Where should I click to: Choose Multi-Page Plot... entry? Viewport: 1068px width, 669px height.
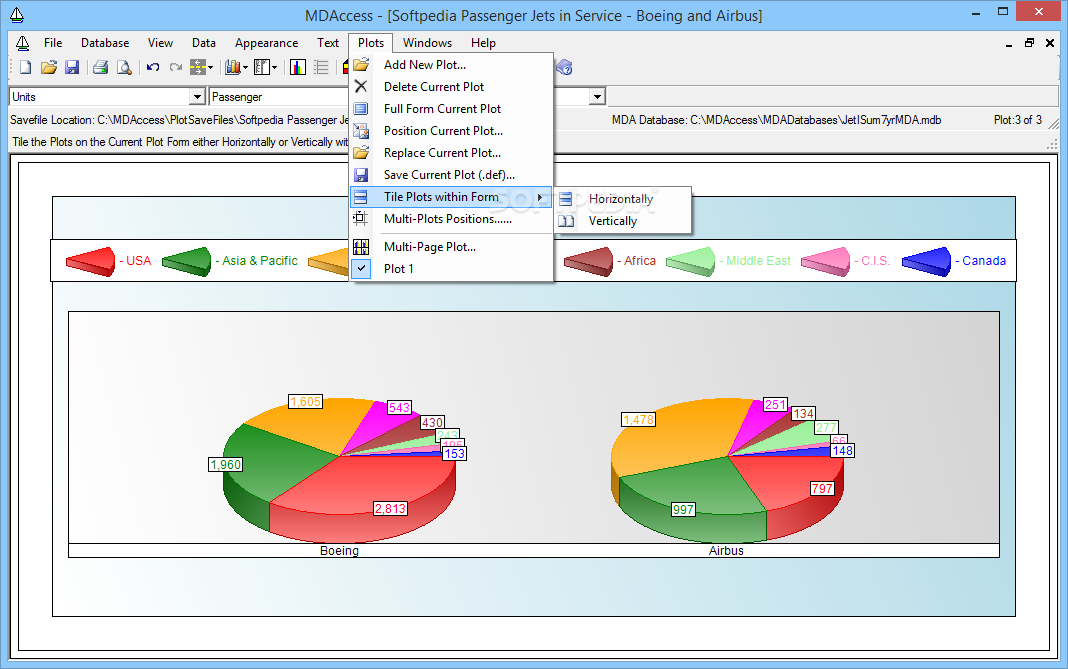coord(451,247)
